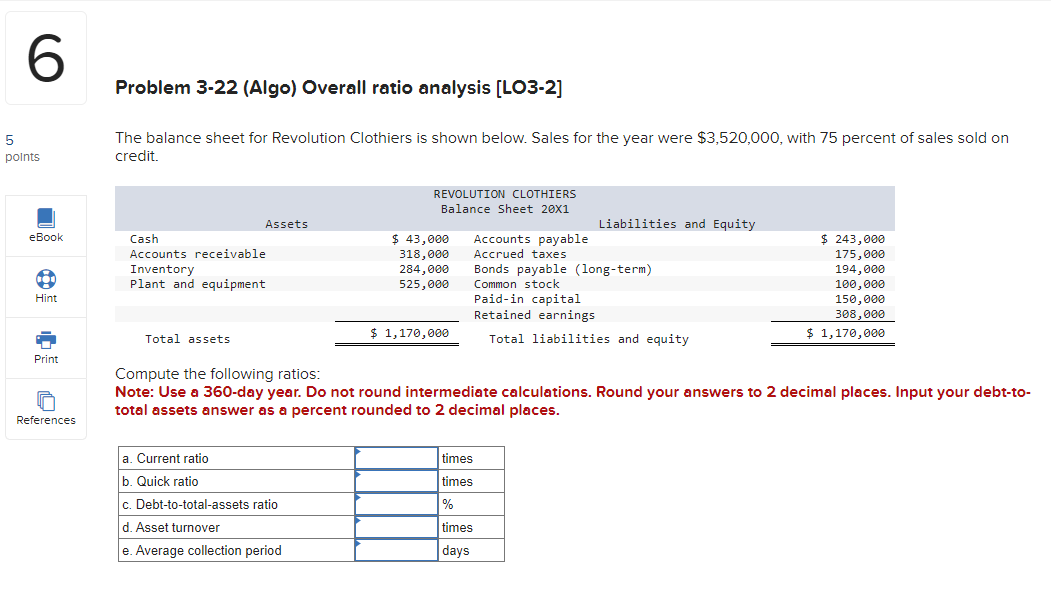
Task: Click the Quick ratio answer box
Action: pyautogui.click(x=396, y=481)
